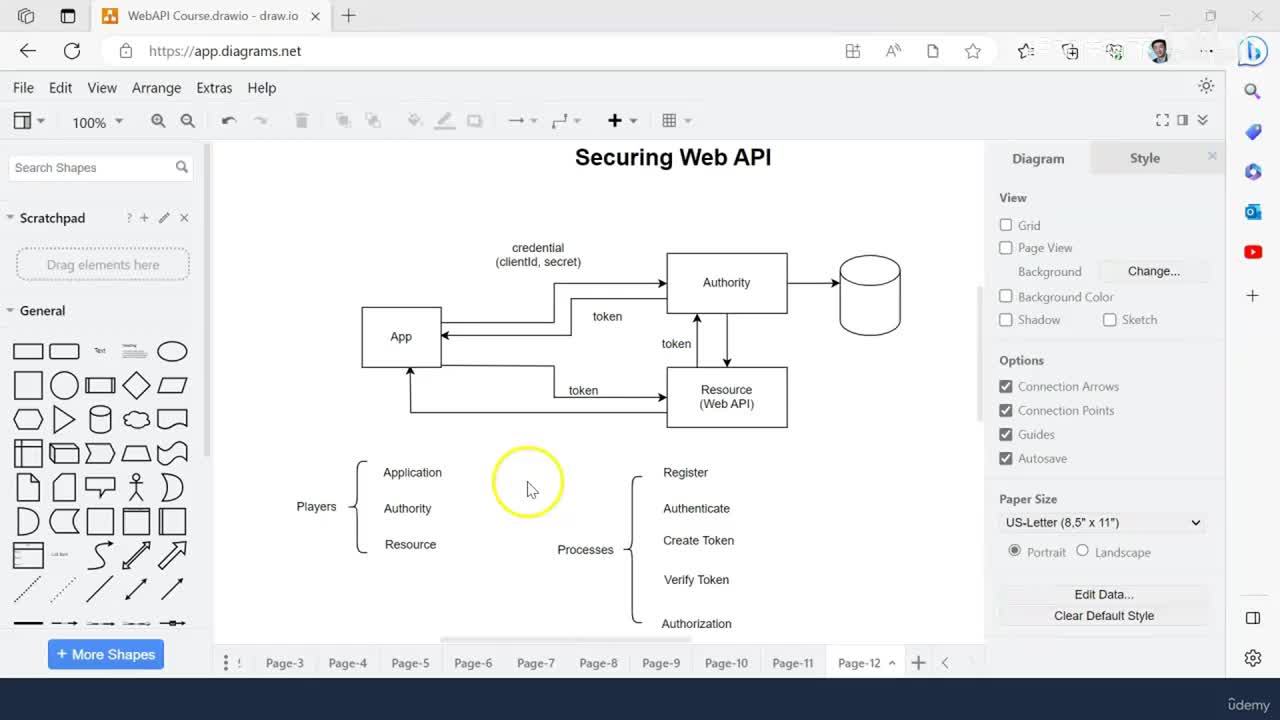The height and width of the screenshot is (720, 1280).
Task: Enable the Grid checkbox
Action: 1006,225
